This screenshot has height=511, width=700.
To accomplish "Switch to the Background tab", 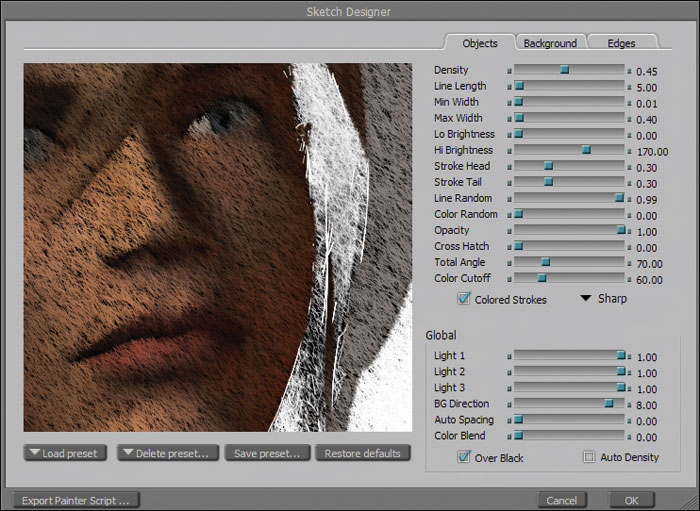I will [550, 43].
